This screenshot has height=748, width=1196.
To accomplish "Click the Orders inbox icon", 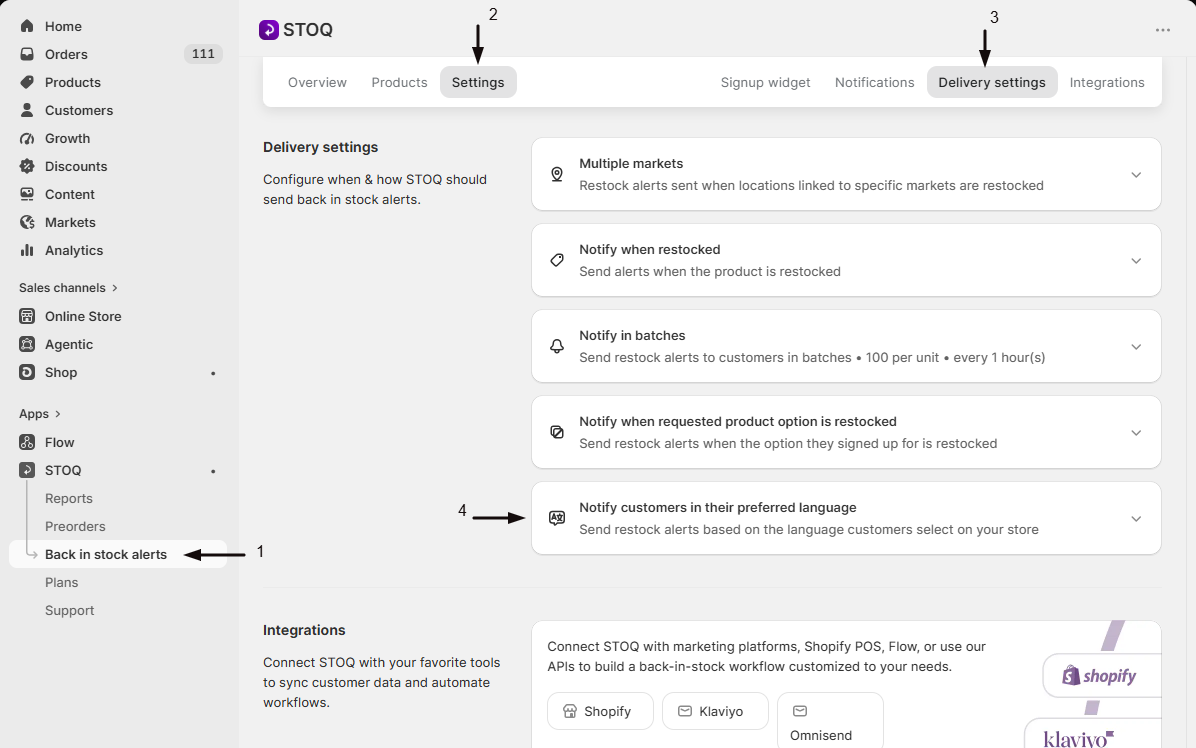I will (x=27, y=54).
